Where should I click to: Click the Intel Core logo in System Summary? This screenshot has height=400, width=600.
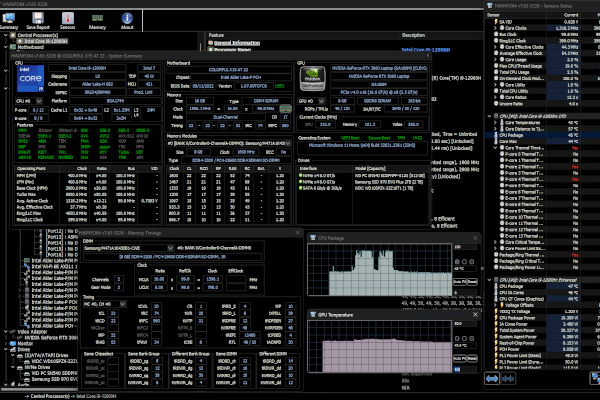[x=31, y=78]
